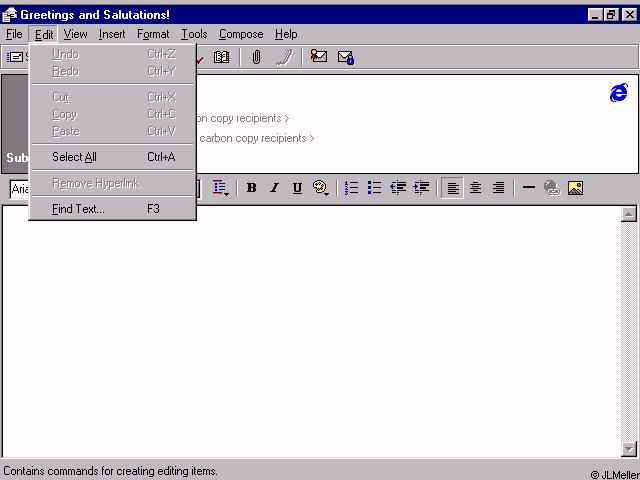Choose Select All from Edit menu
This screenshot has width=640, height=480.
[113, 157]
